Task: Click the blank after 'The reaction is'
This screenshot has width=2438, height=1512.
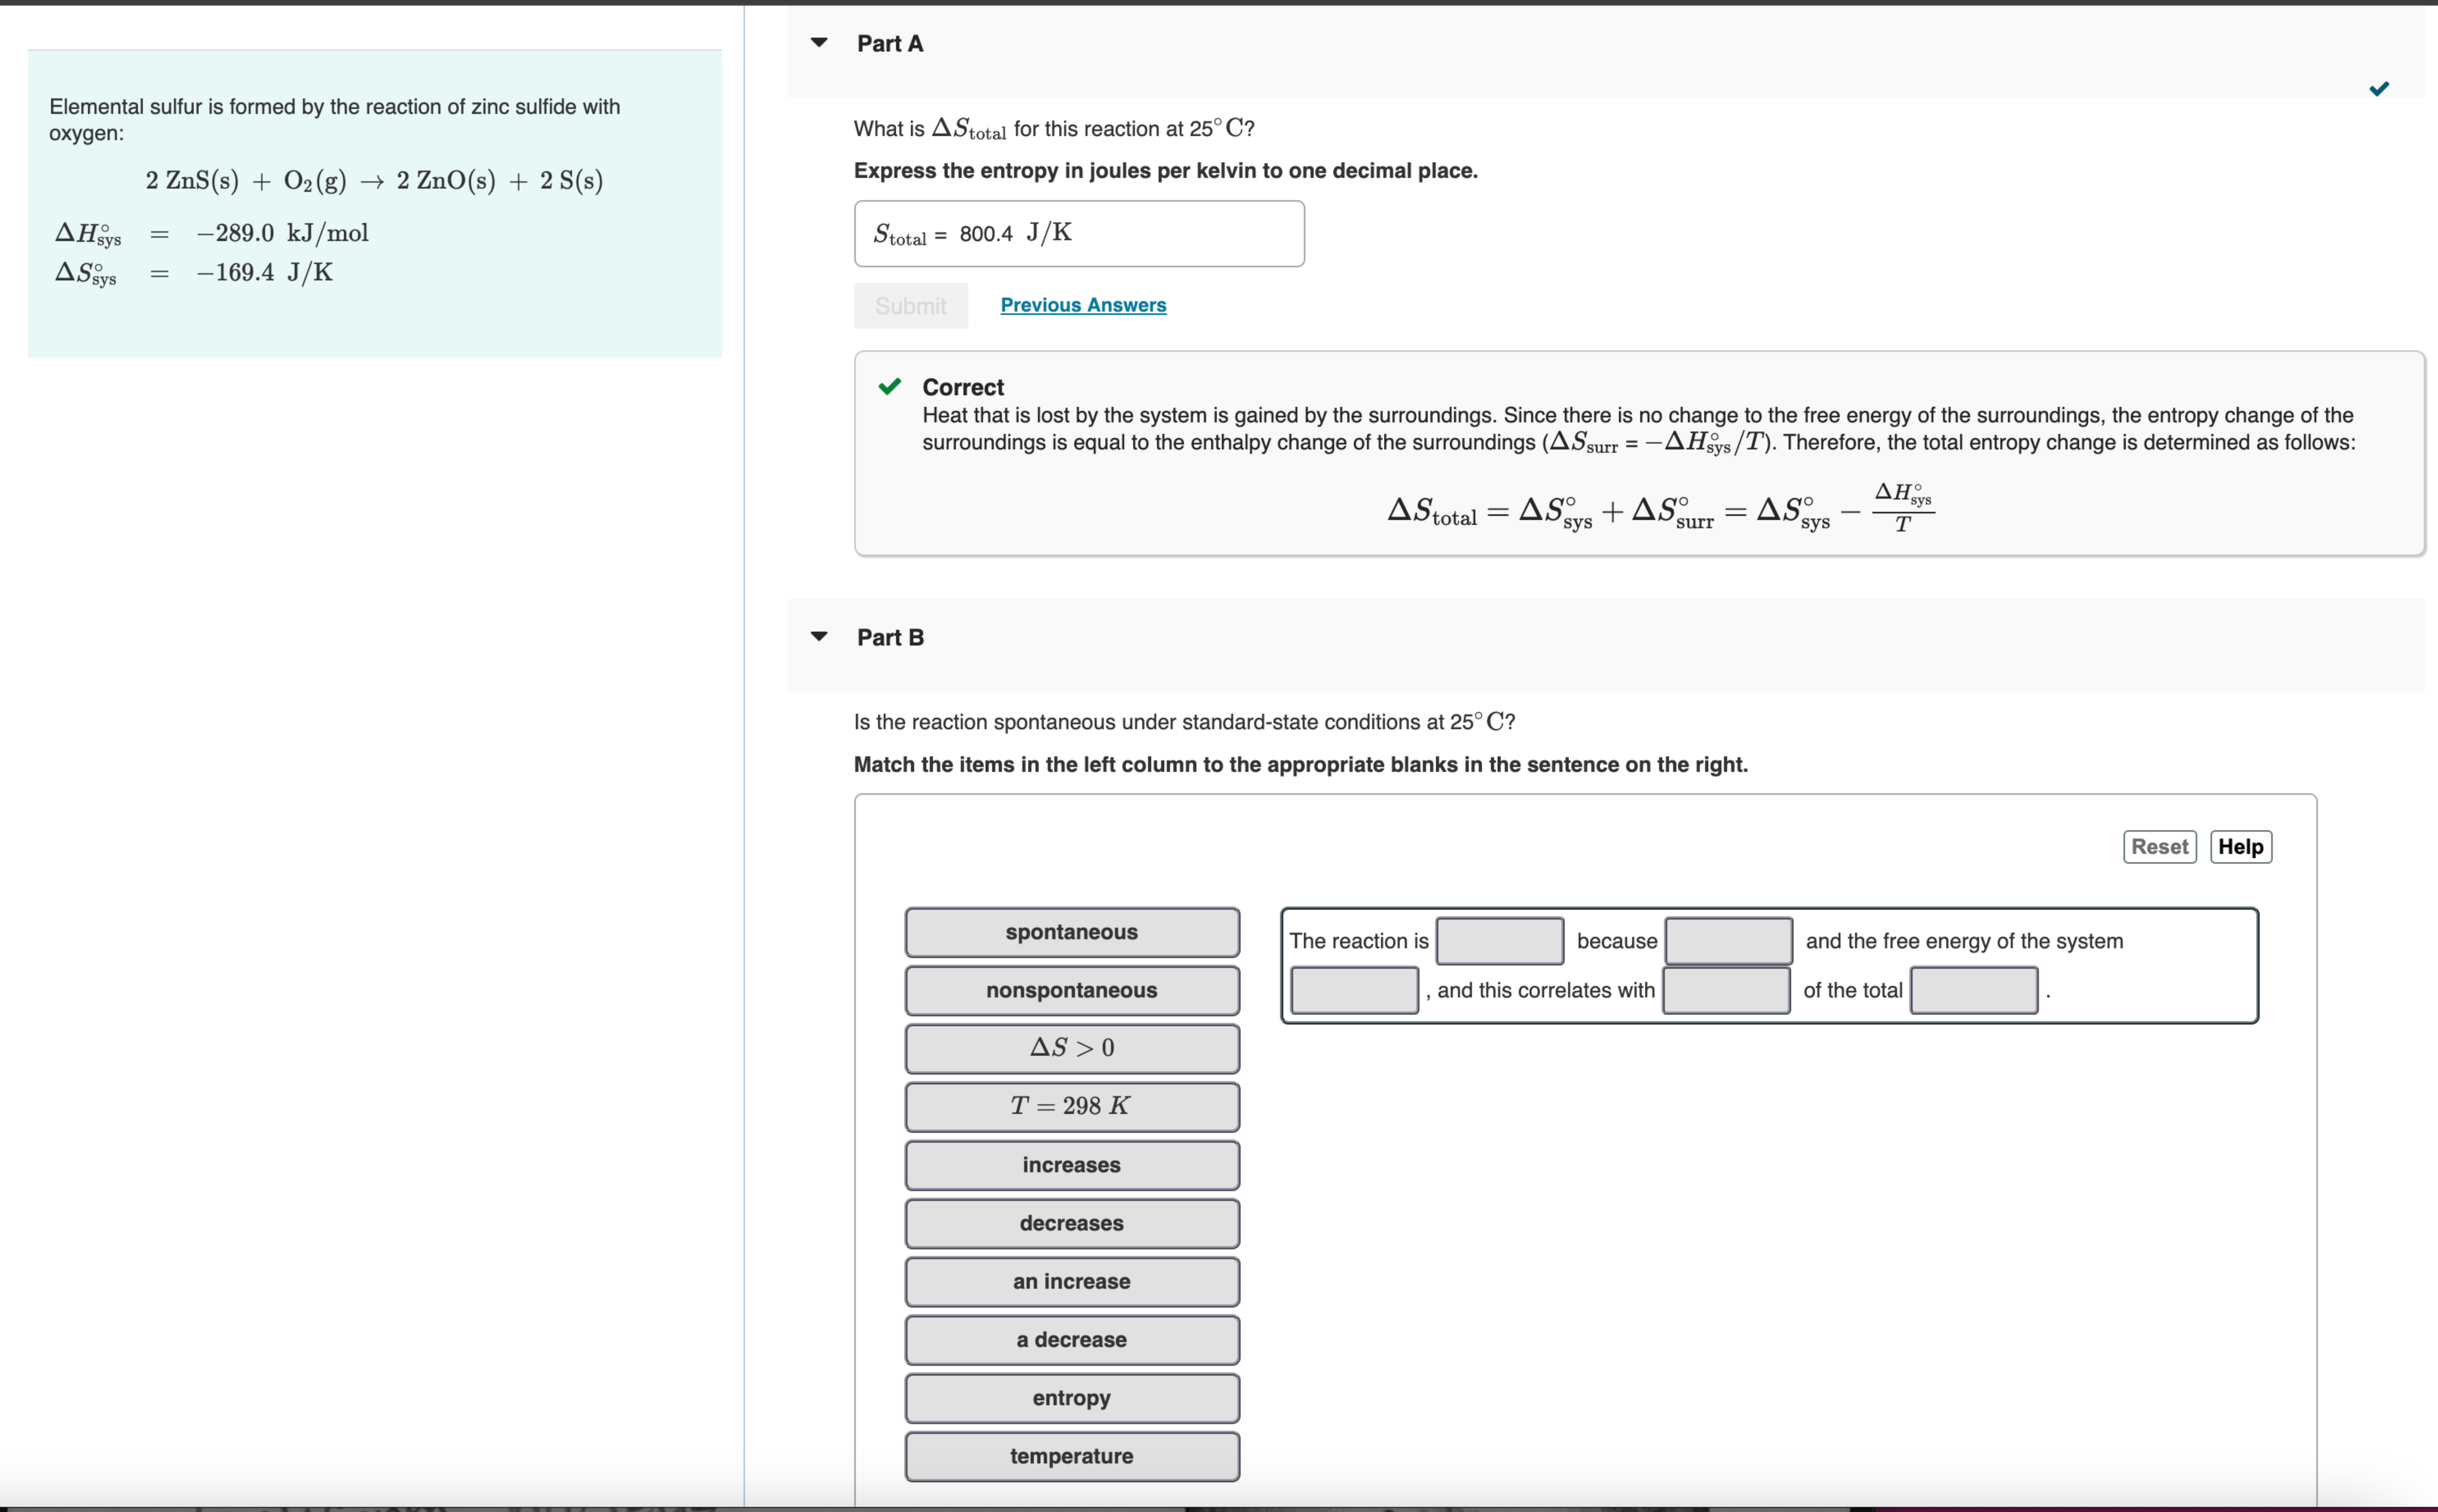Action: click(x=1499, y=941)
